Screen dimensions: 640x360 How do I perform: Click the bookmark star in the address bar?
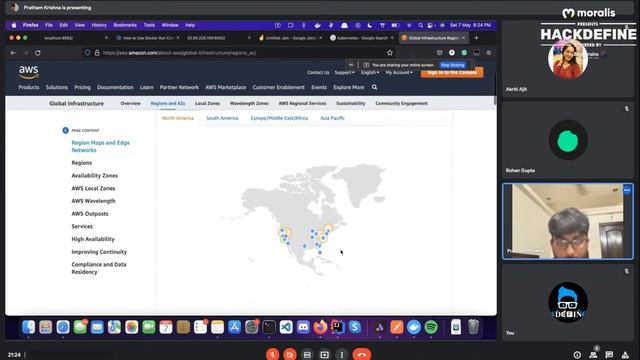coord(390,53)
